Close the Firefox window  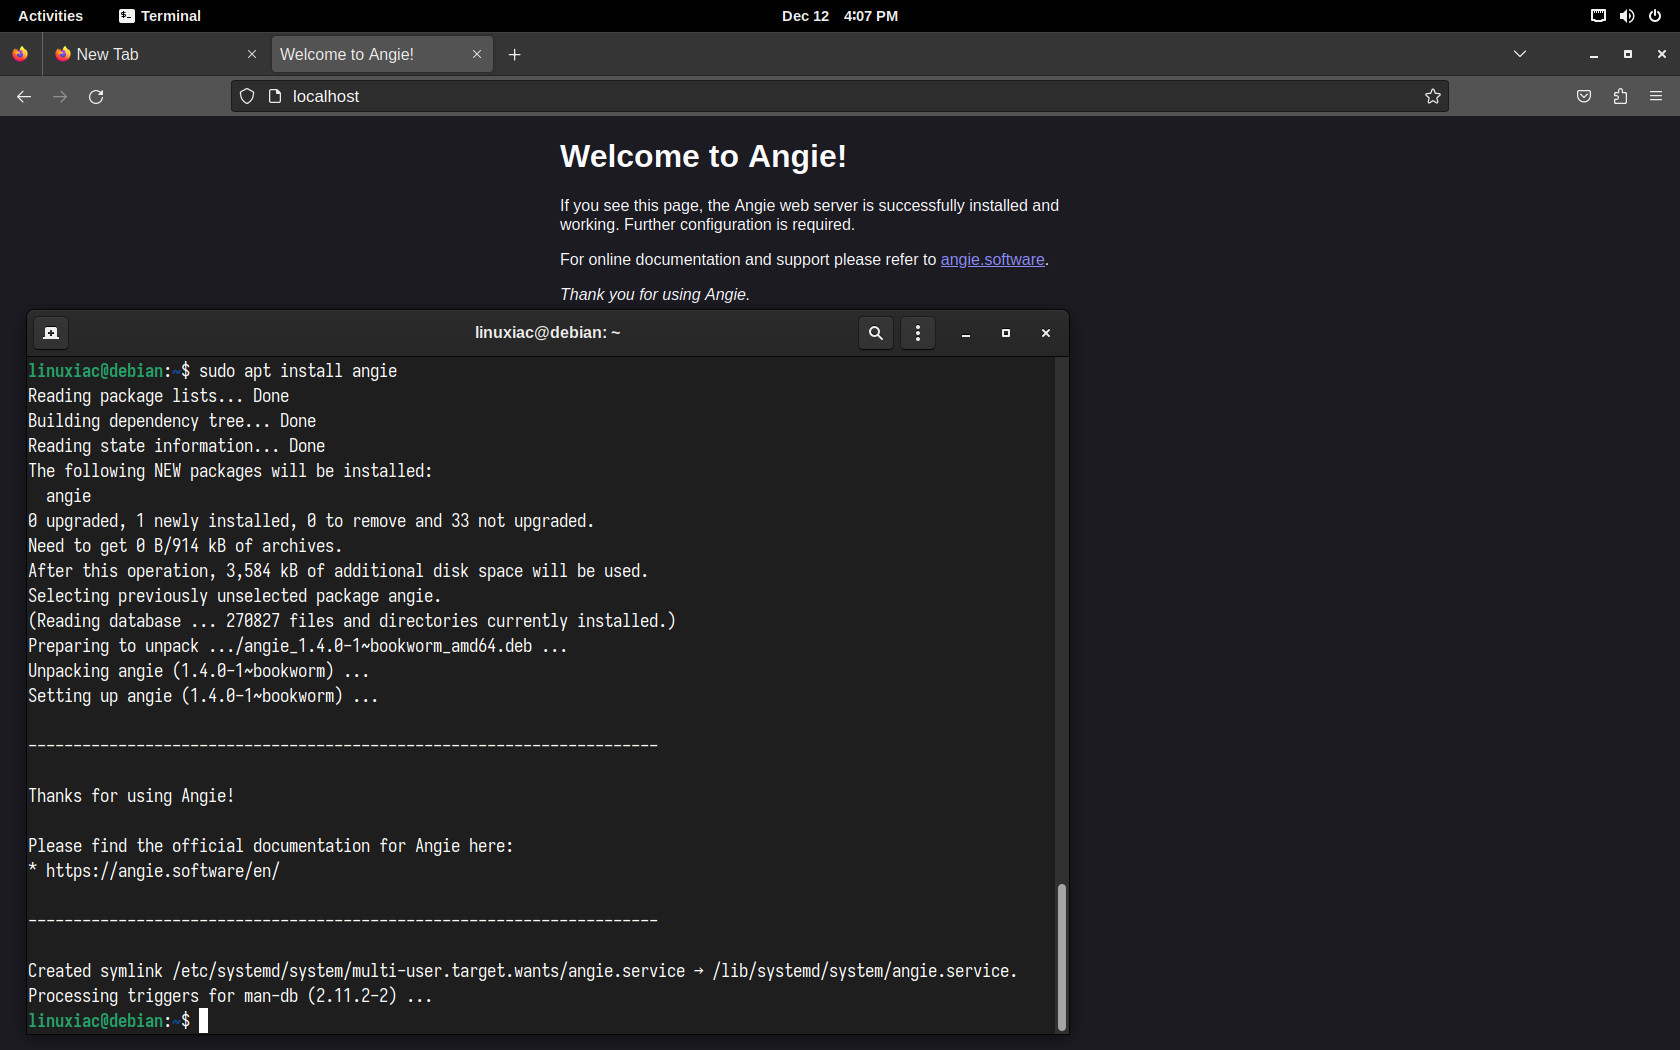click(x=1662, y=54)
